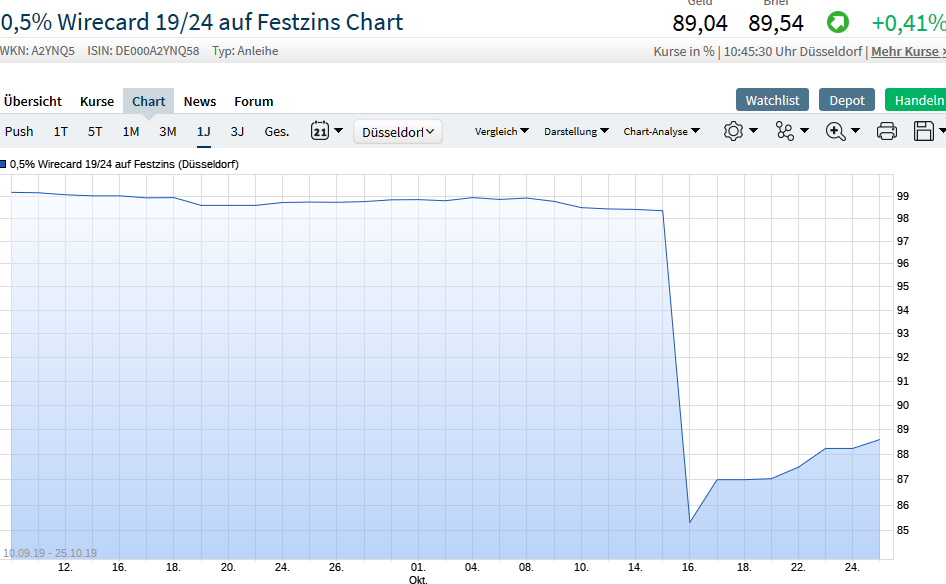Image resolution: width=946 pixels, height=584 pixels.
Task: Expand zoom dropdown arrow
Action: pyautogui.click(x=856, y=131)
